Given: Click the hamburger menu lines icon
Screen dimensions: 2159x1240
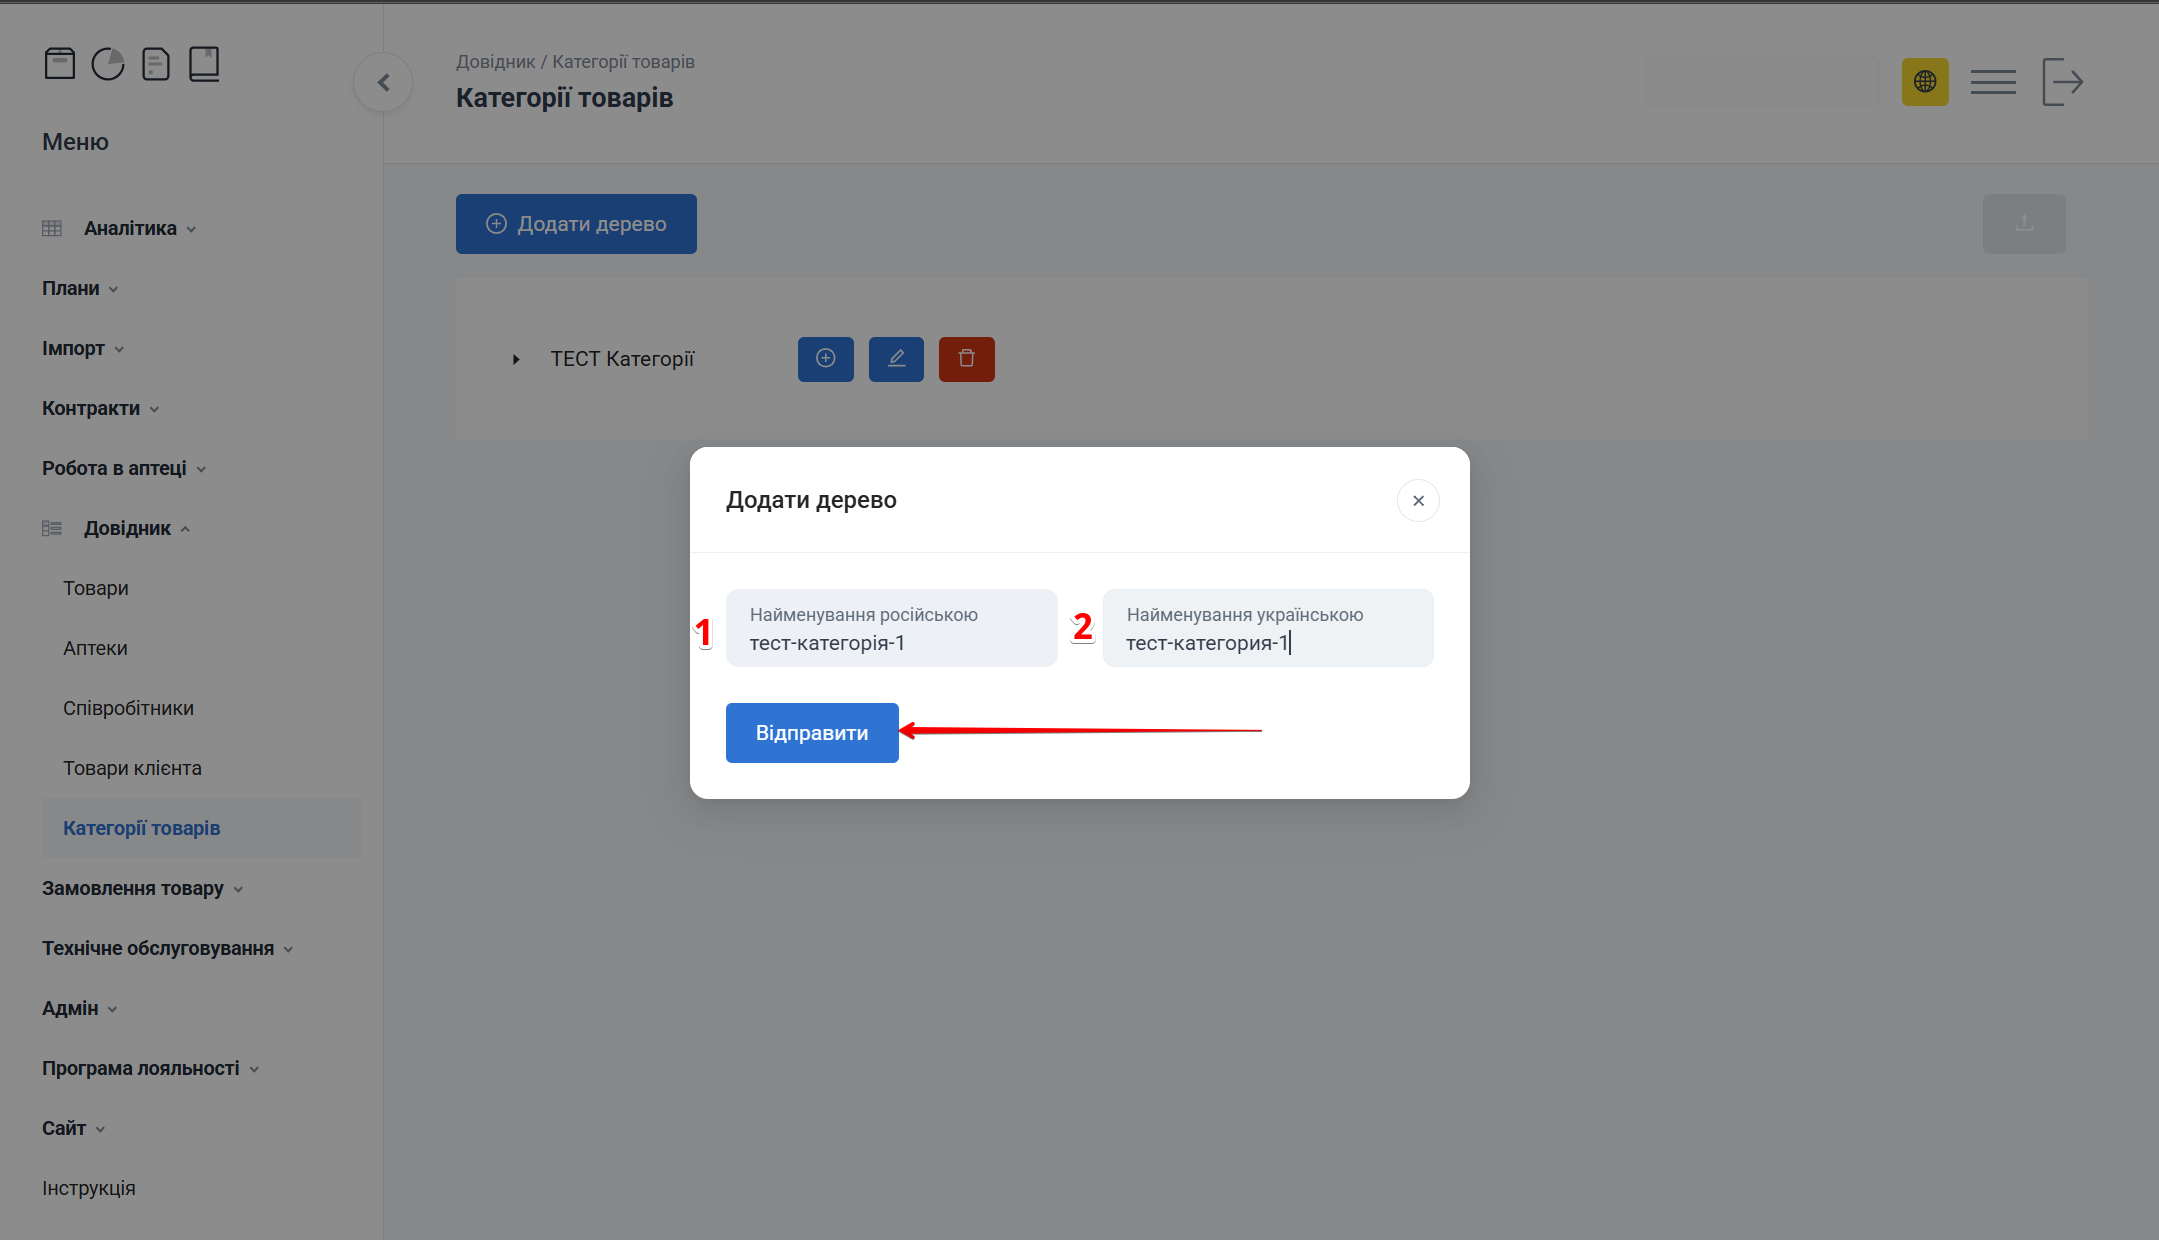Looking at the screenshot, I should 1993,82.
